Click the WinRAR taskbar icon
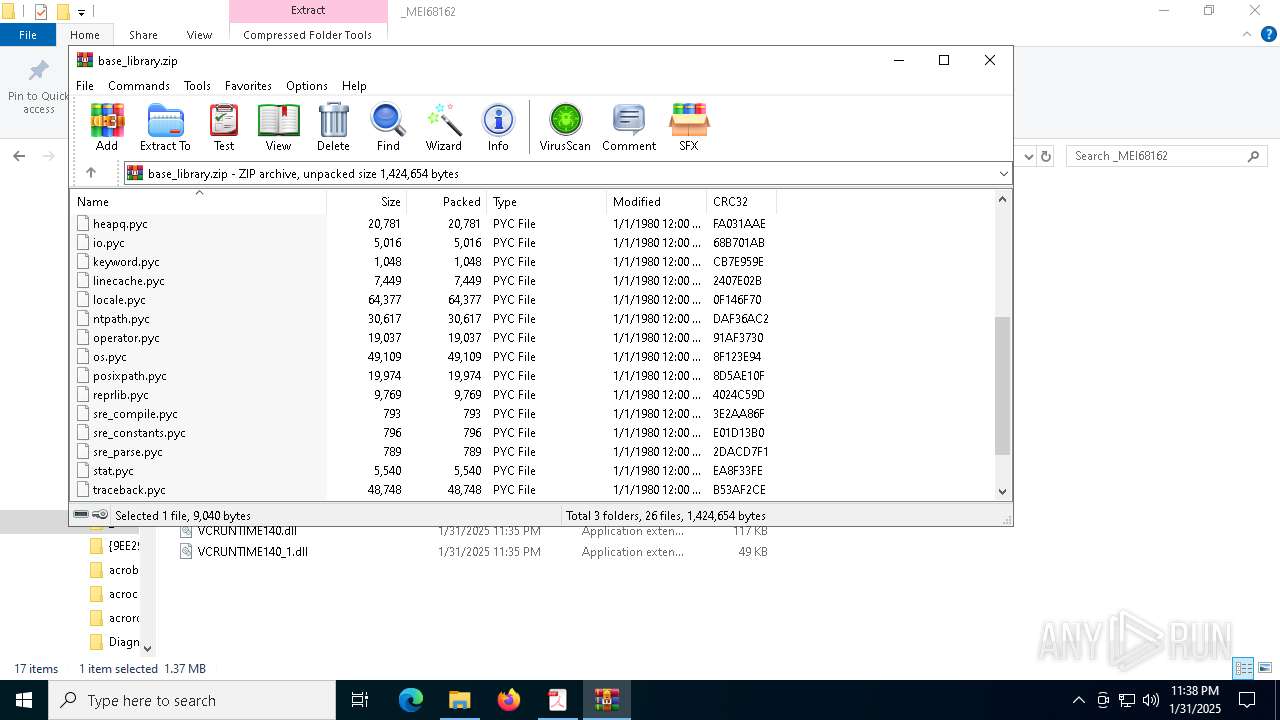 (606, 700)
